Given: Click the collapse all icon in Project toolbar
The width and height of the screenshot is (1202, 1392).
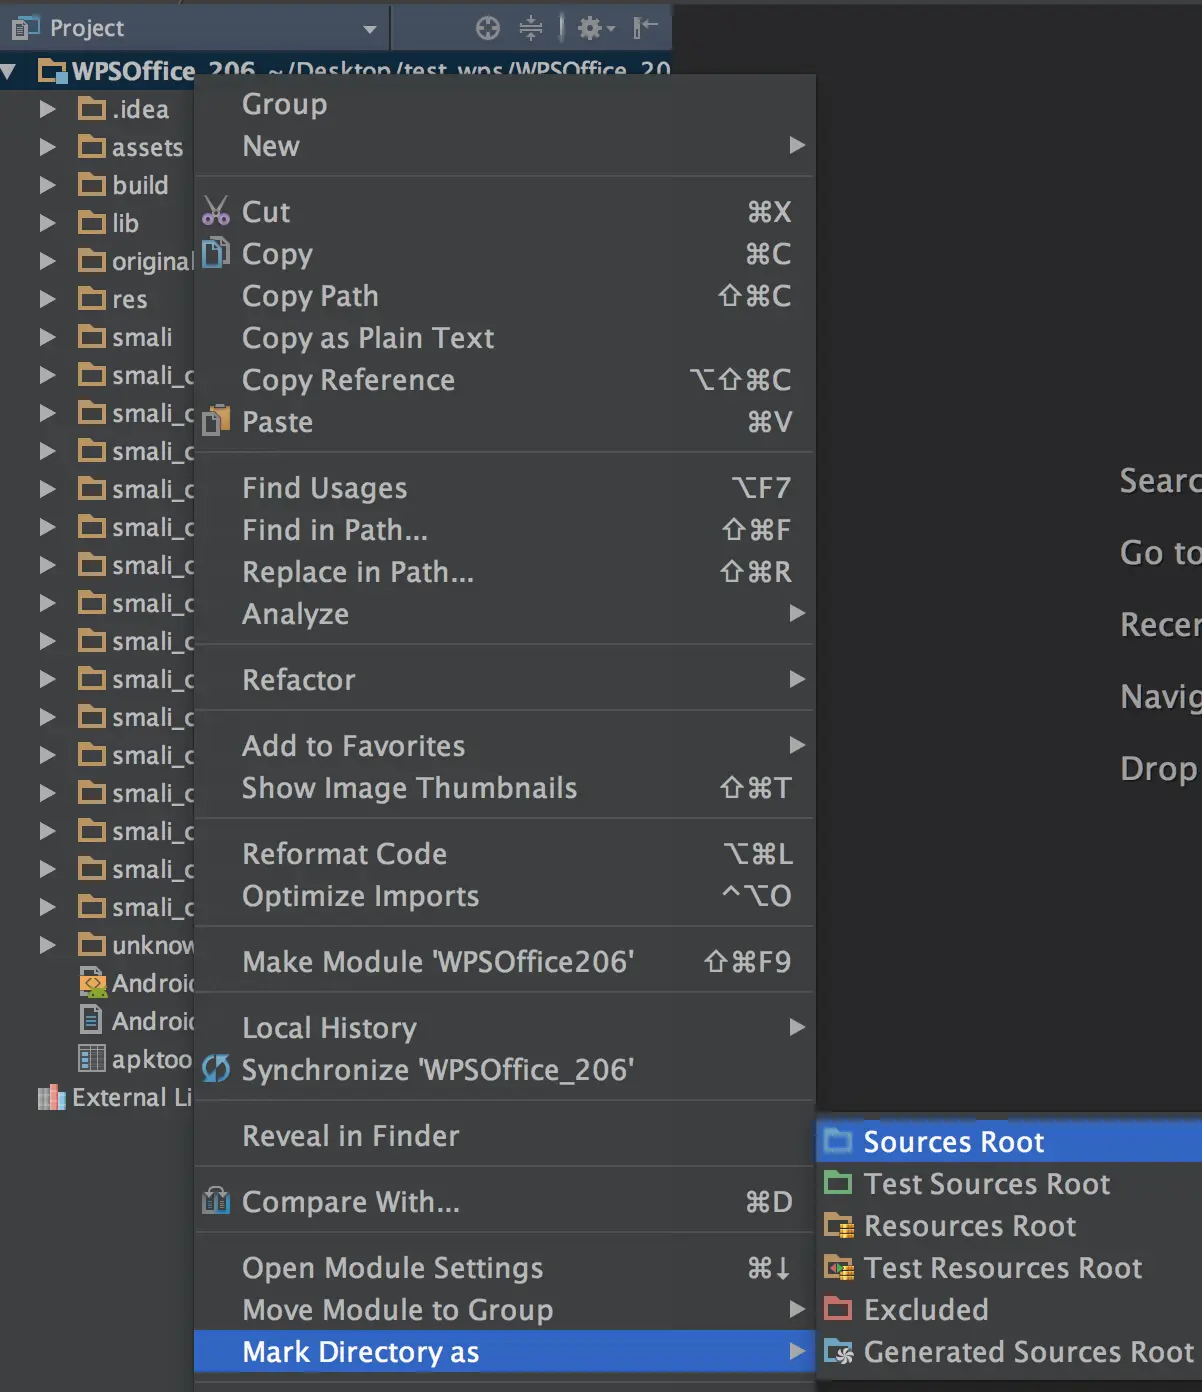Looking at the screenshot, I should point(531,28).
